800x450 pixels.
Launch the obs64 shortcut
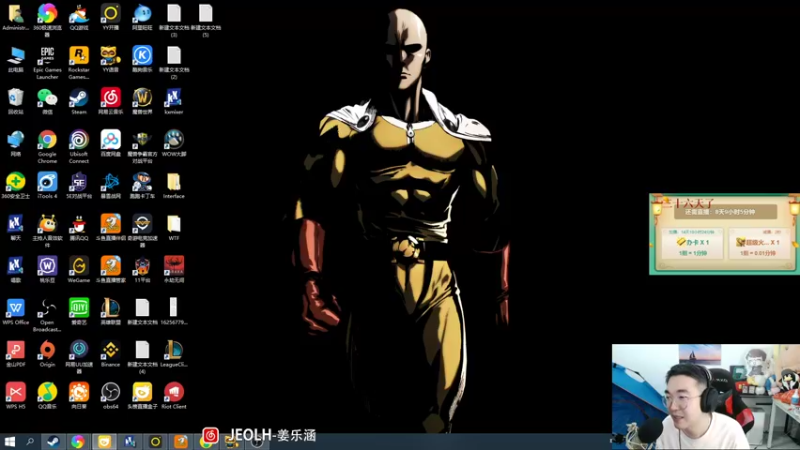[x=111, y=396]
